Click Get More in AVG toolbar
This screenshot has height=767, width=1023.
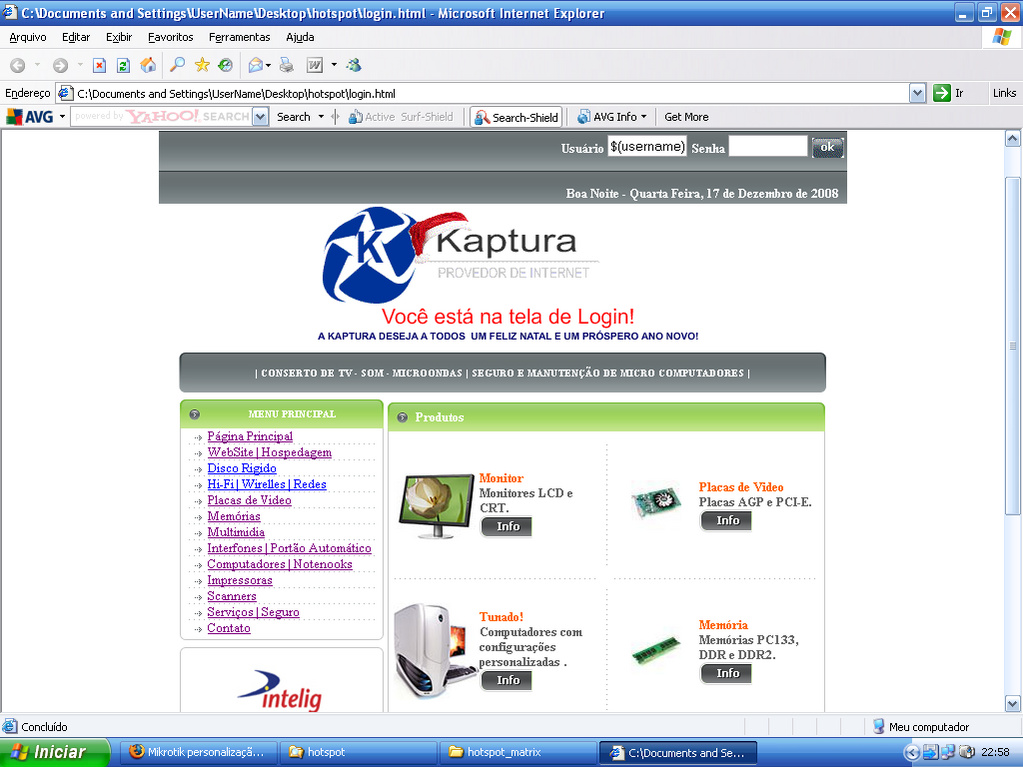[686, 117]
